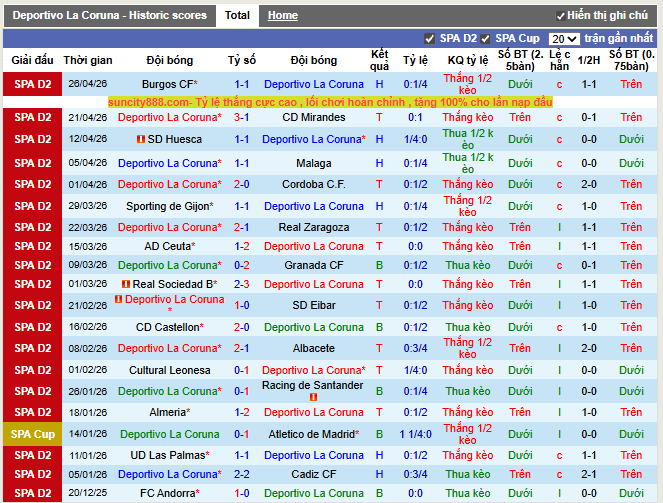This screenshot has width=663, height=503.
Task: Open UD Las Palmas team link
Action: tap(167, 455)
